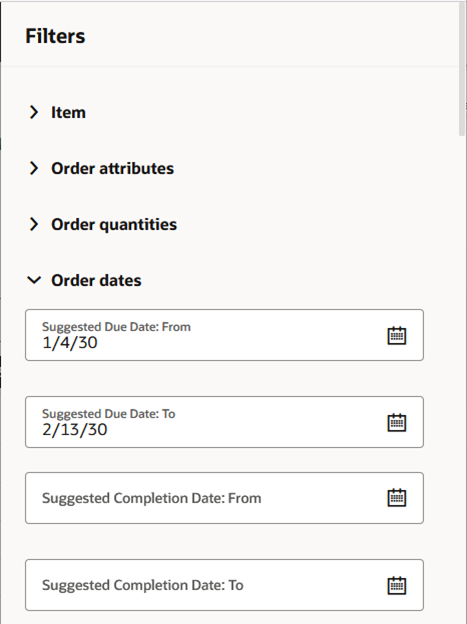Open calendar picker for Suggested Due Date: To
This screenshot has width=467, height=624.
(x=397, y=422)
